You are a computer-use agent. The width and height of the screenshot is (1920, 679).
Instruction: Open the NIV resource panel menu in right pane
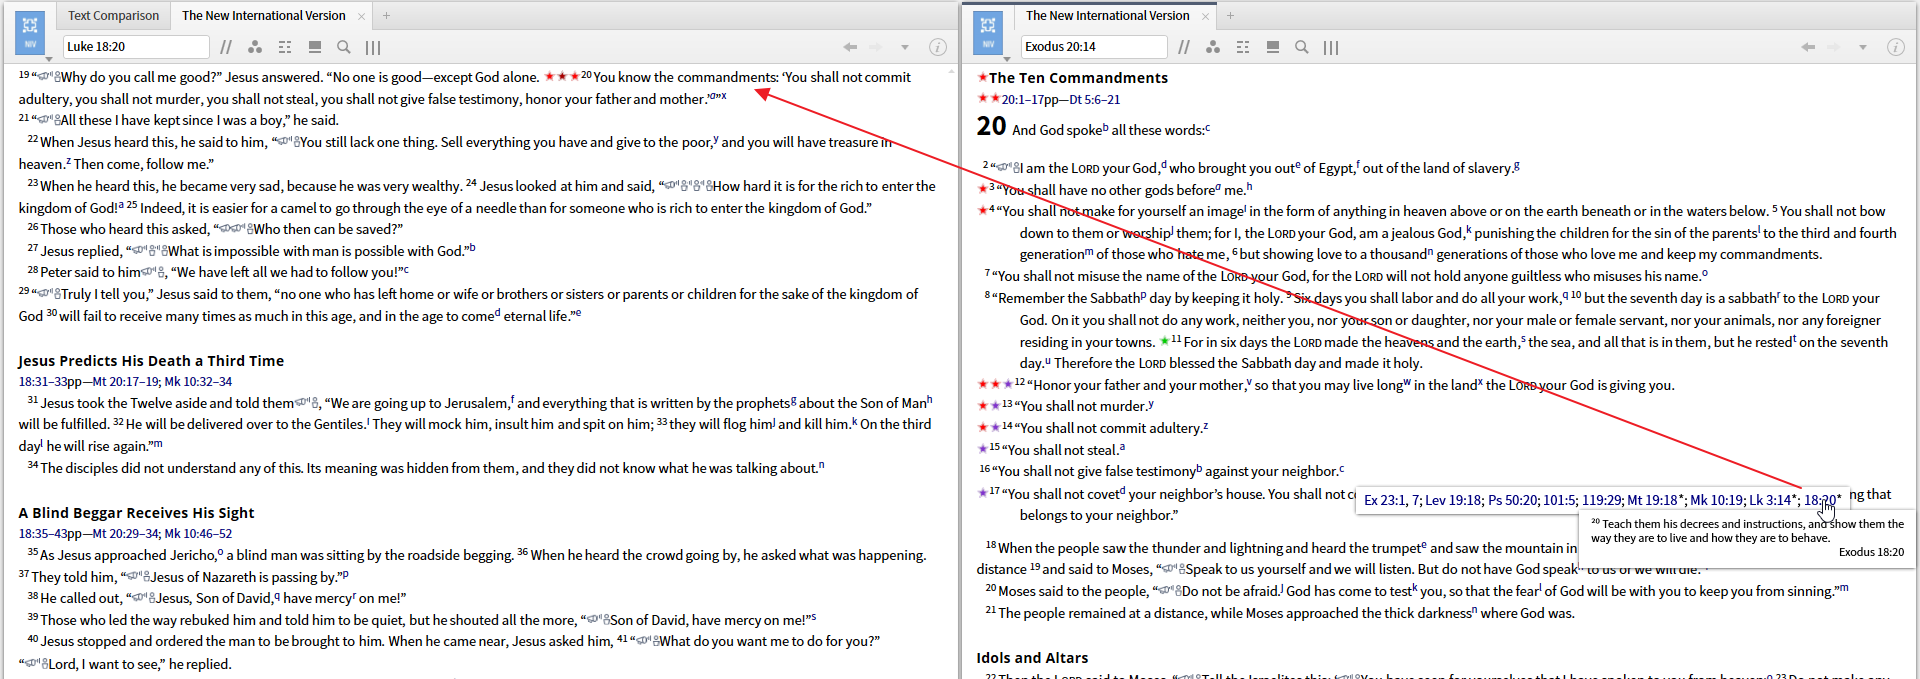point(988,32)
